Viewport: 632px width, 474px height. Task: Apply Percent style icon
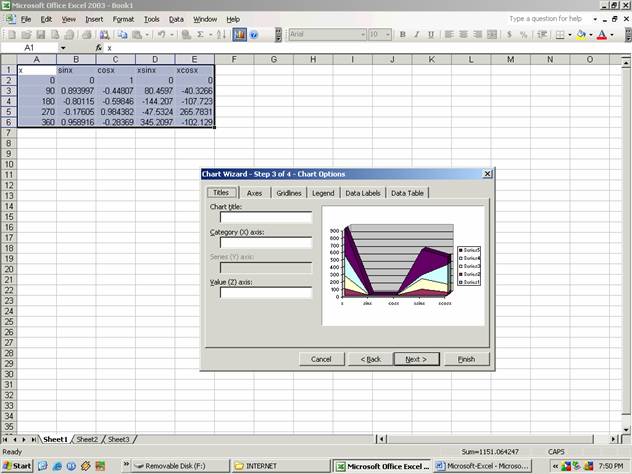524,35
